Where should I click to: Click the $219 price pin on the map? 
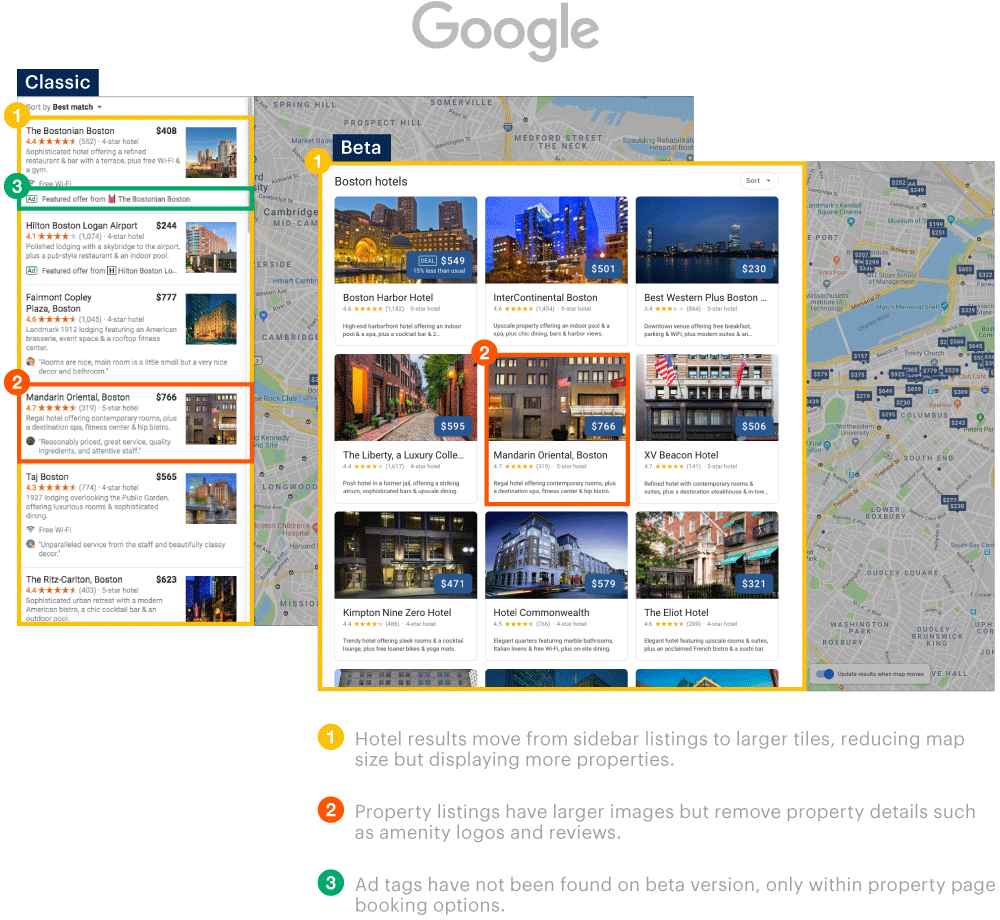click(863, 396)
